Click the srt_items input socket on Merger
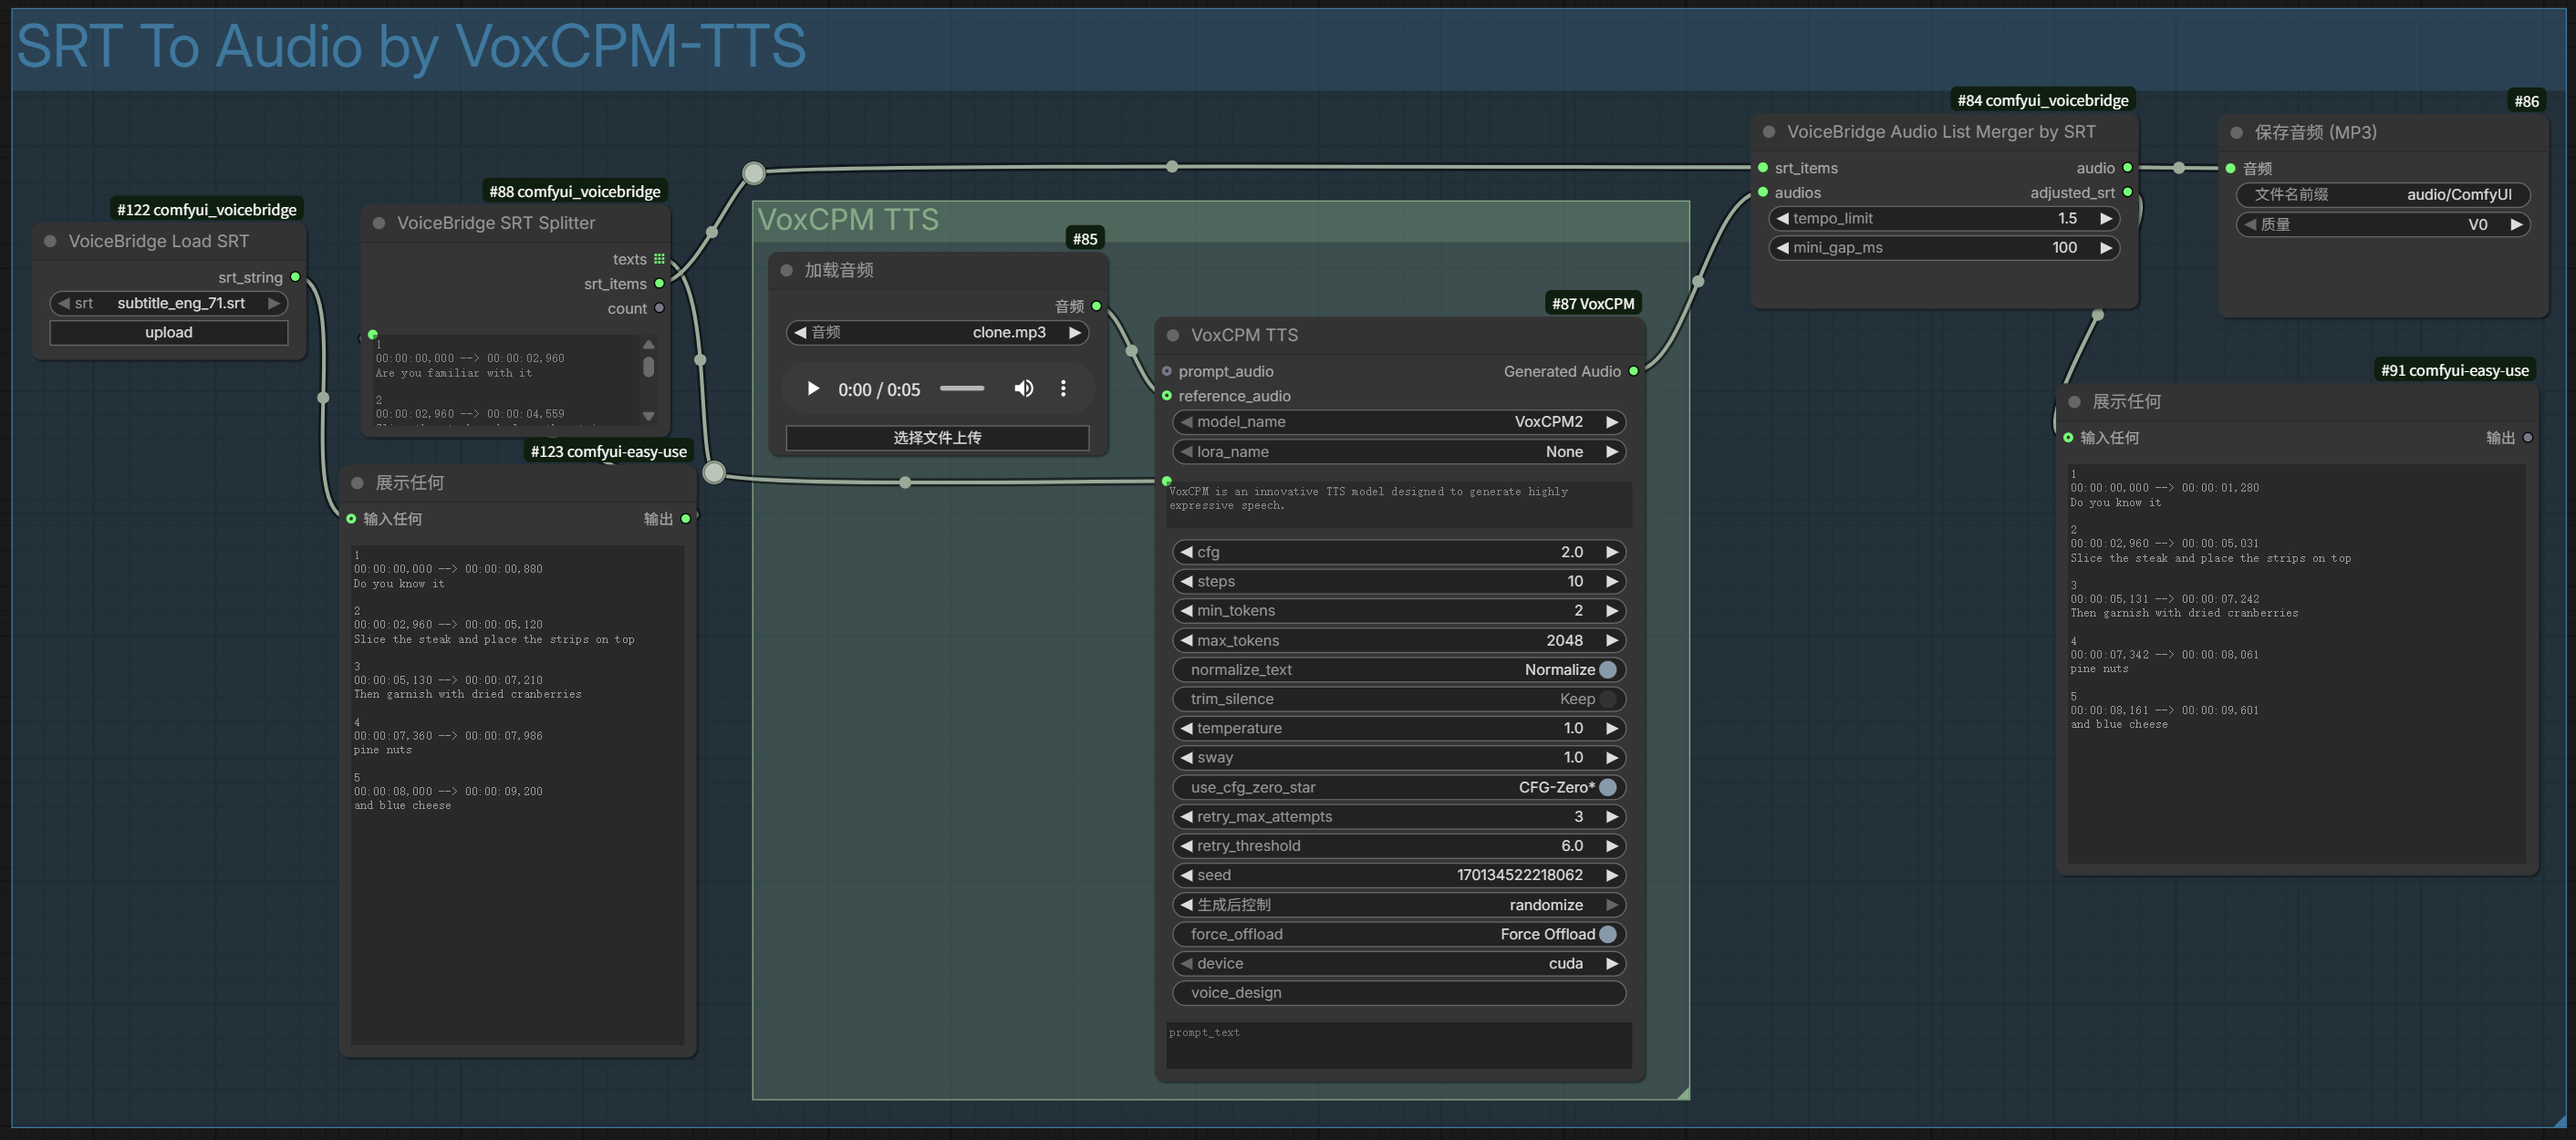The image size is (2576, 1140). pos(1763,167)
